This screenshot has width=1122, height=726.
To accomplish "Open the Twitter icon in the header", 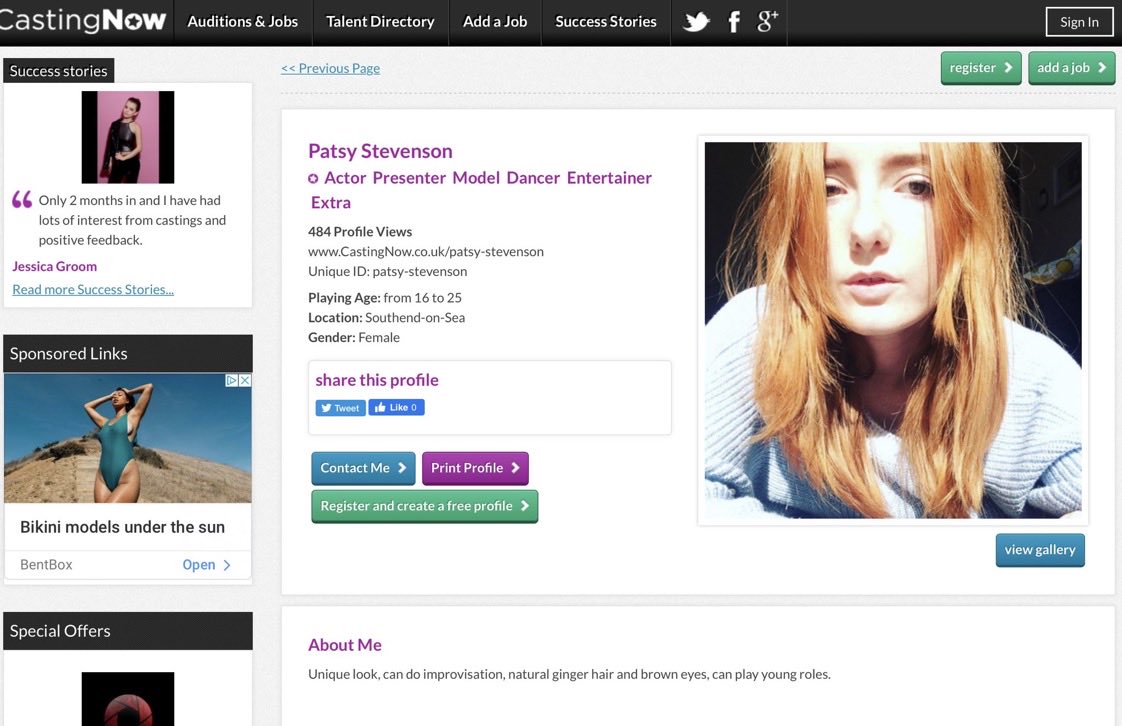I will pyautogui.click(x=696, y=22).
